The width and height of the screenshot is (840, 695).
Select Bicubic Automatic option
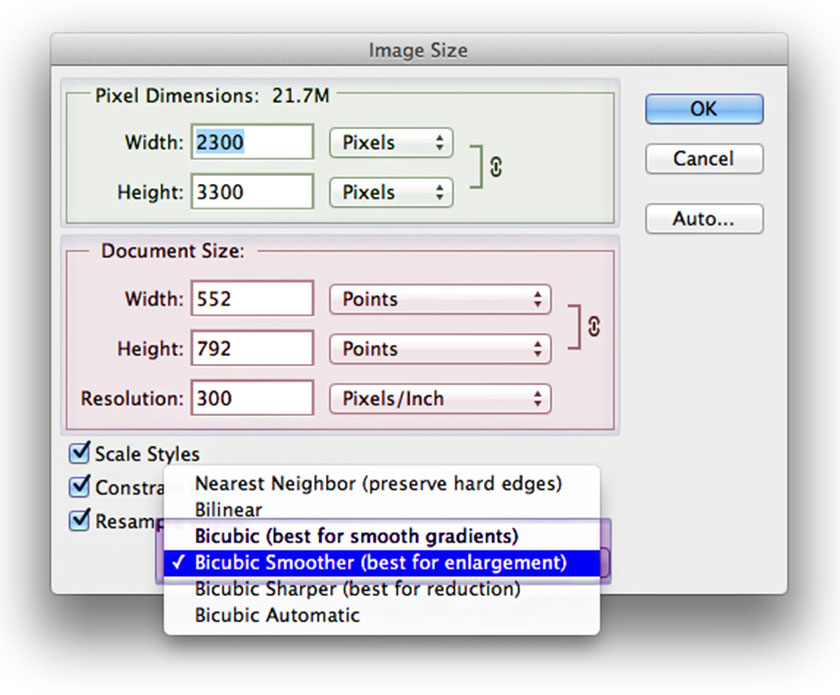click(277, 615)
